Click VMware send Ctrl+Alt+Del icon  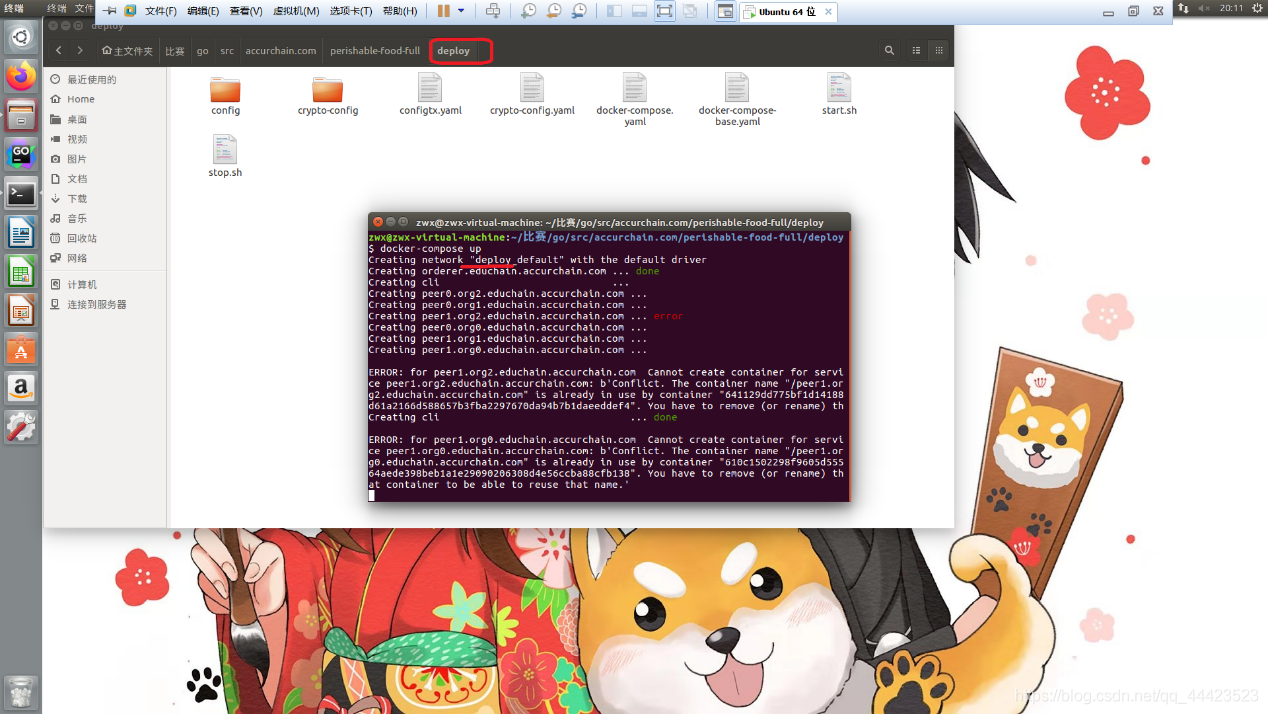point(493,11)
